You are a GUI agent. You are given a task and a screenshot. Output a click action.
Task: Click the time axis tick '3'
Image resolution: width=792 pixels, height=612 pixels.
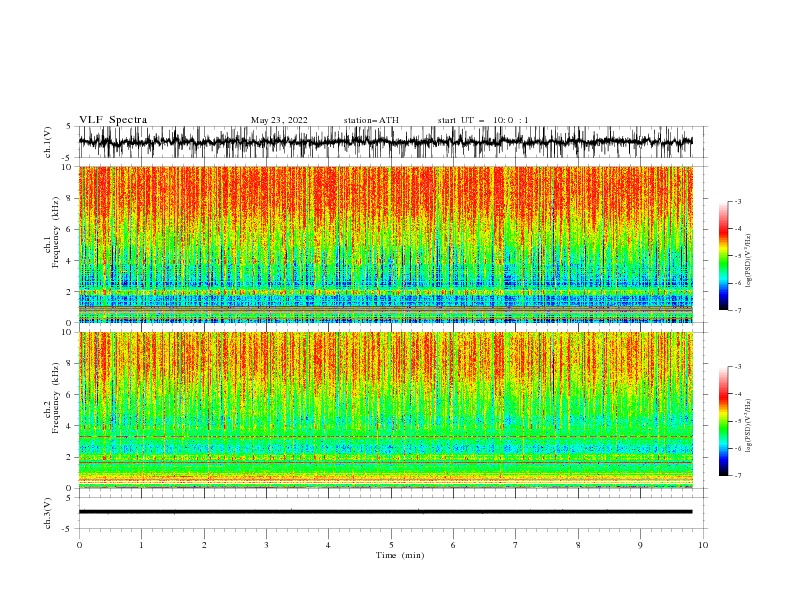[266, 545]
